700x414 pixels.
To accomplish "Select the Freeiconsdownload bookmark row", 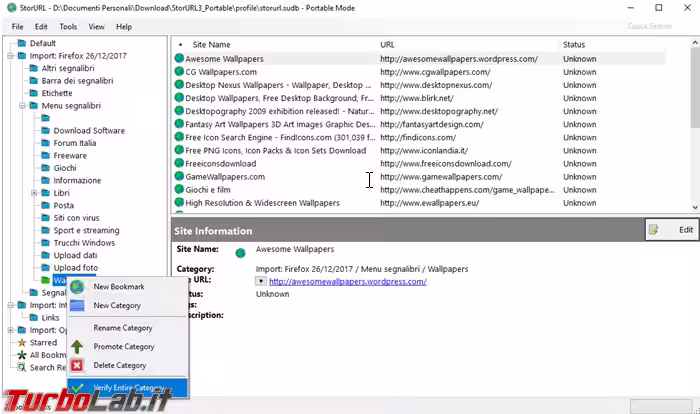I will pos(220,163).
